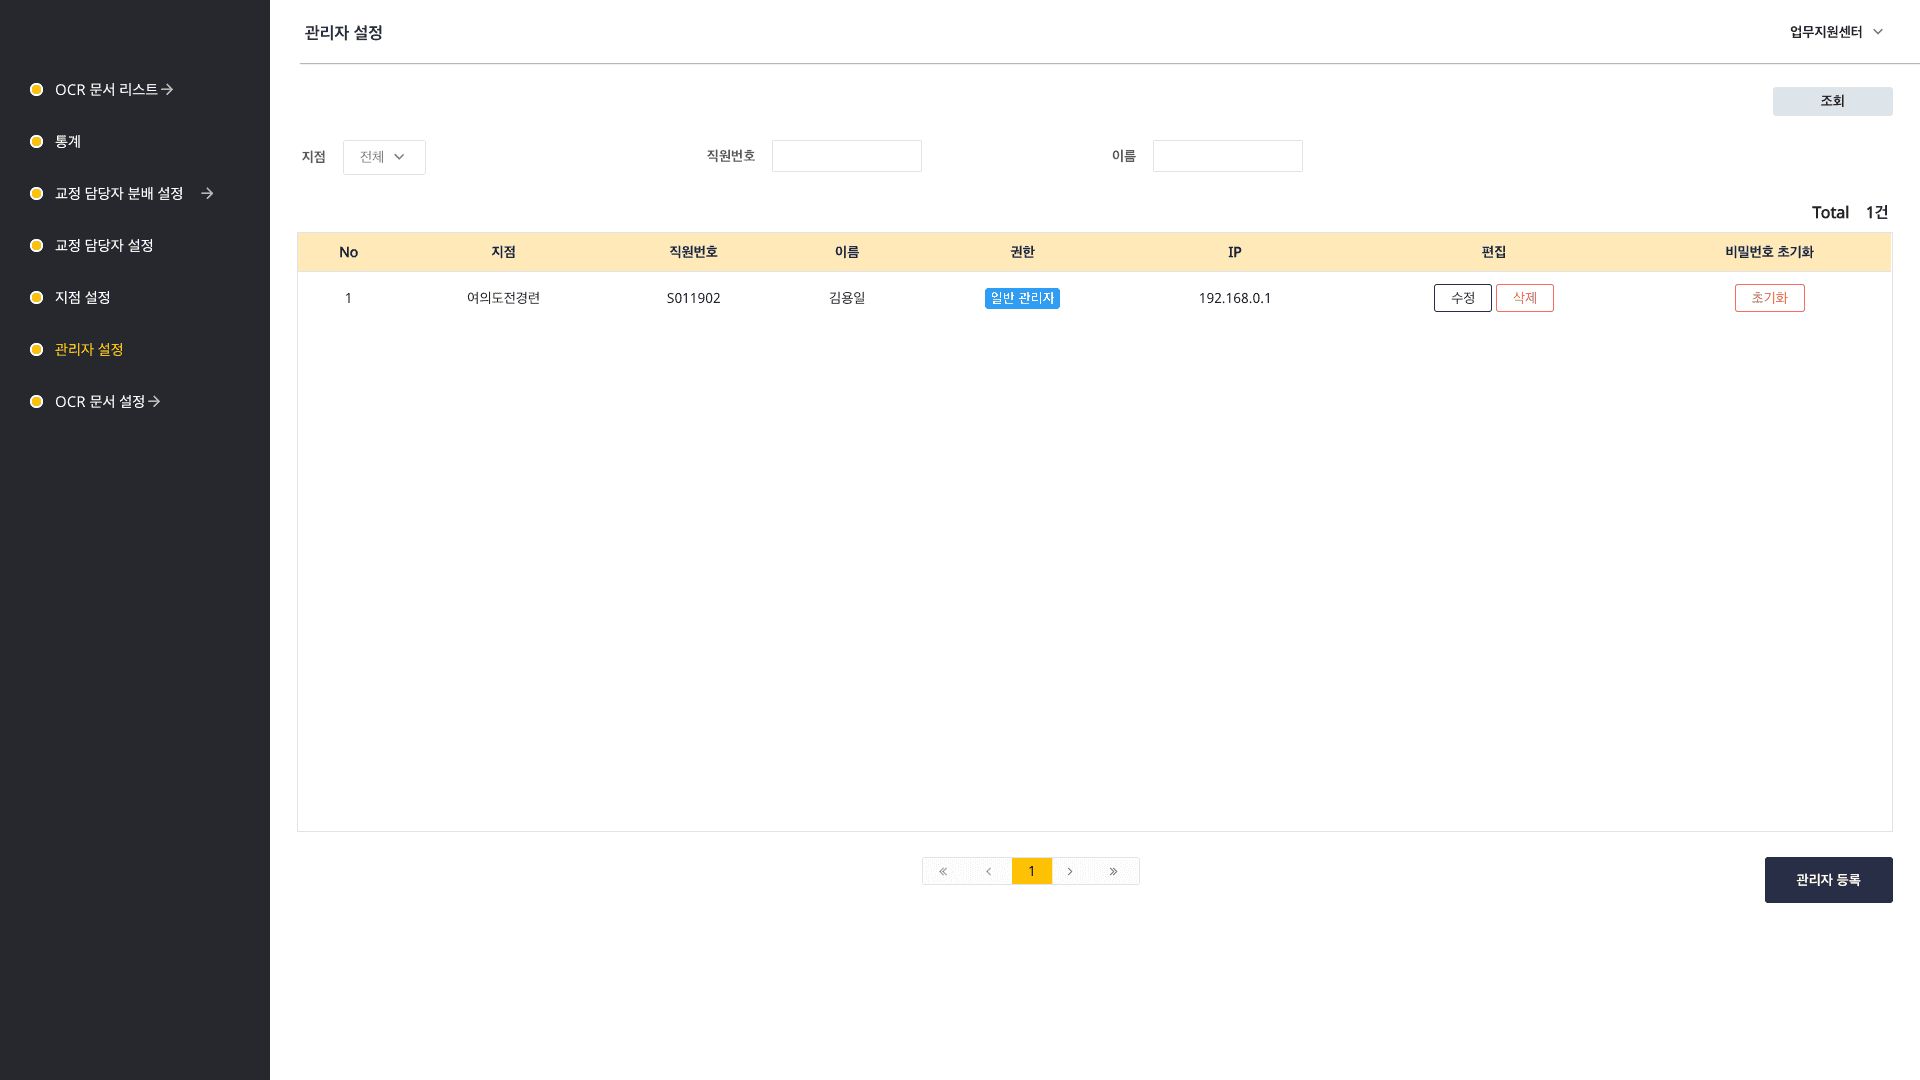Image resolution: width=1920 pixels, height=1080 pixels.
Task: Open OCR 문서 설정 menu
Action: [x=100, y=402]
